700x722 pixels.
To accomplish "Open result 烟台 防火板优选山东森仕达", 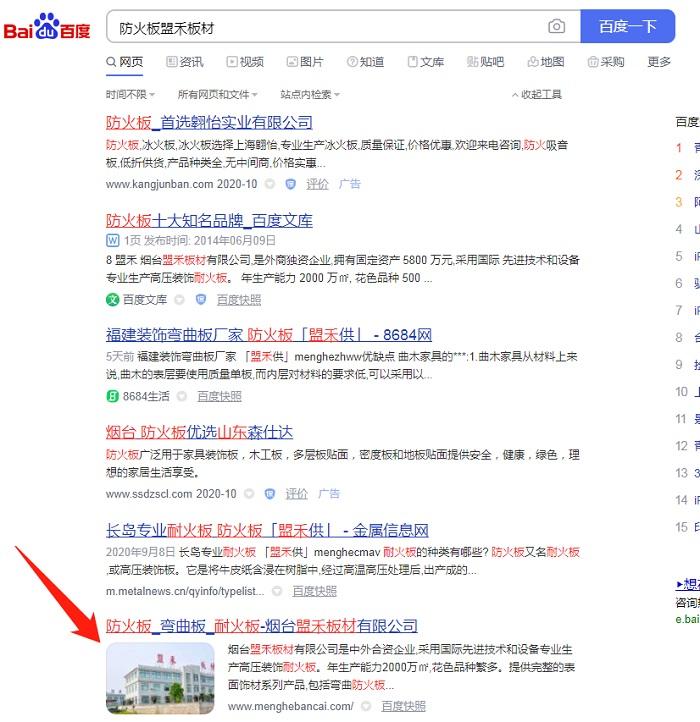I will (x=199, y=432).
